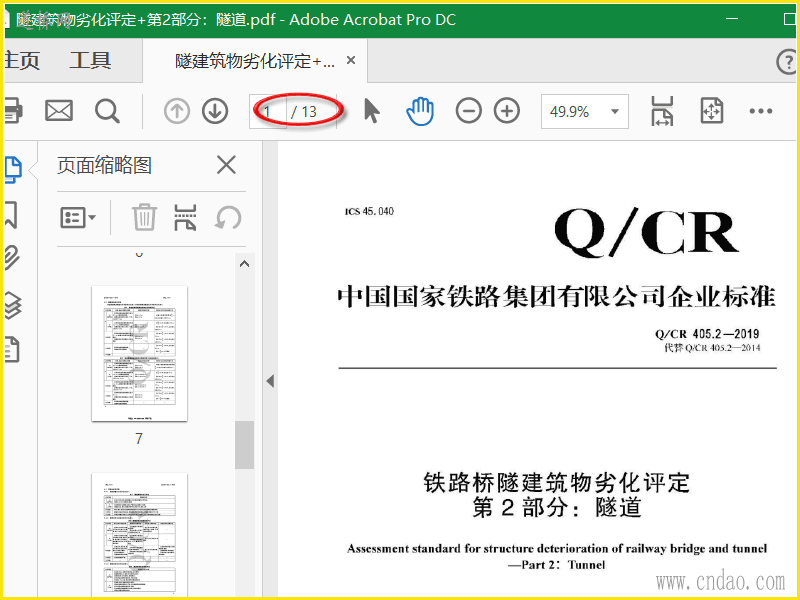Select page 7 thumbnail
The height and width of the screenshot is (600, 800).
[x=139, y=354]
